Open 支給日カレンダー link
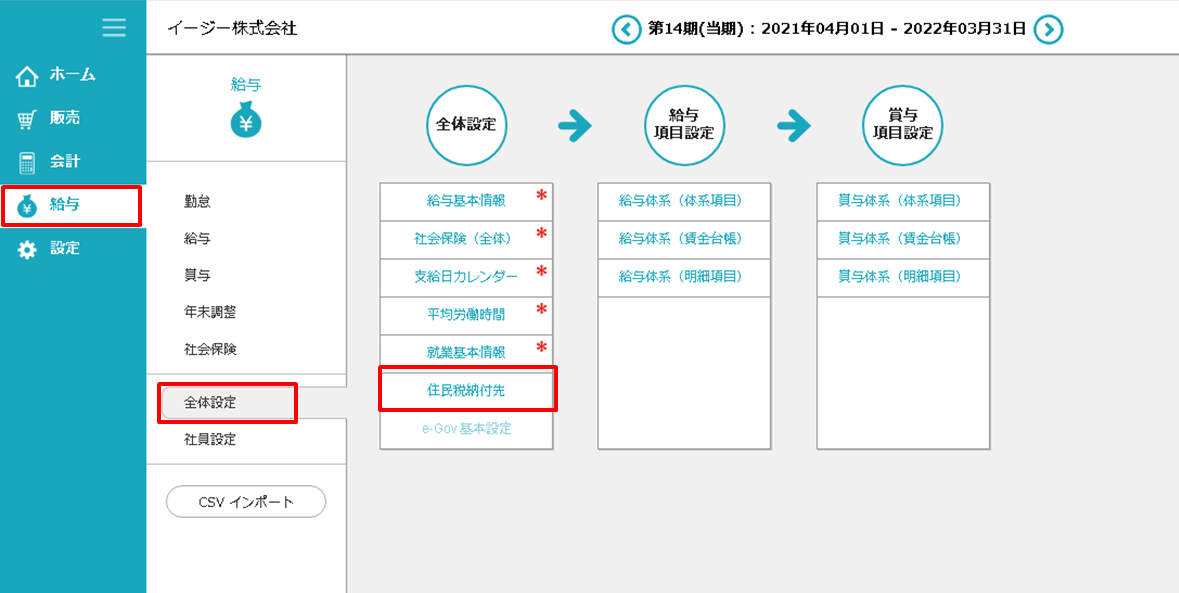The height and width of the screenshot is (593, 1179). point(466,276)
